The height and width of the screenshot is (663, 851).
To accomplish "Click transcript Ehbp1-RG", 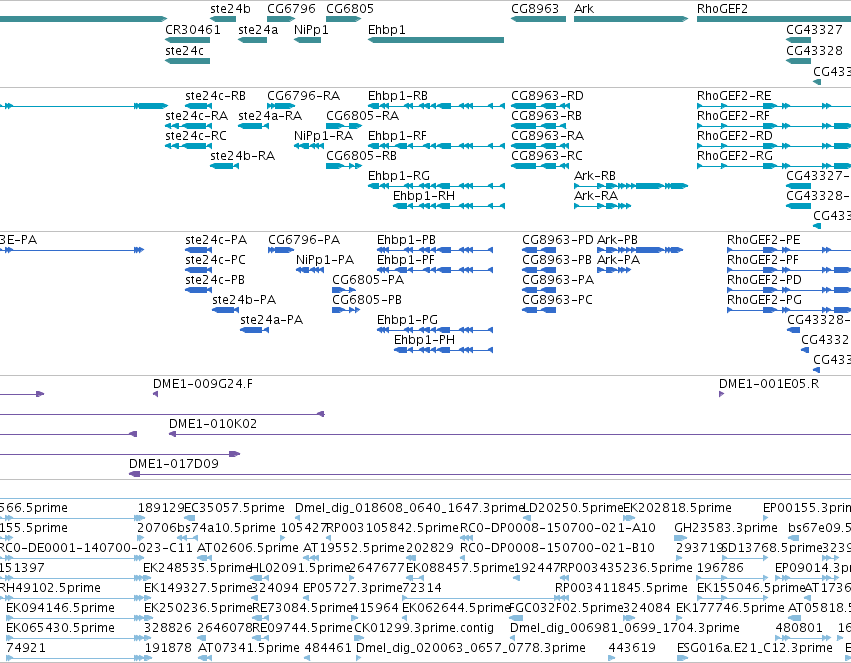I will 436,186.
